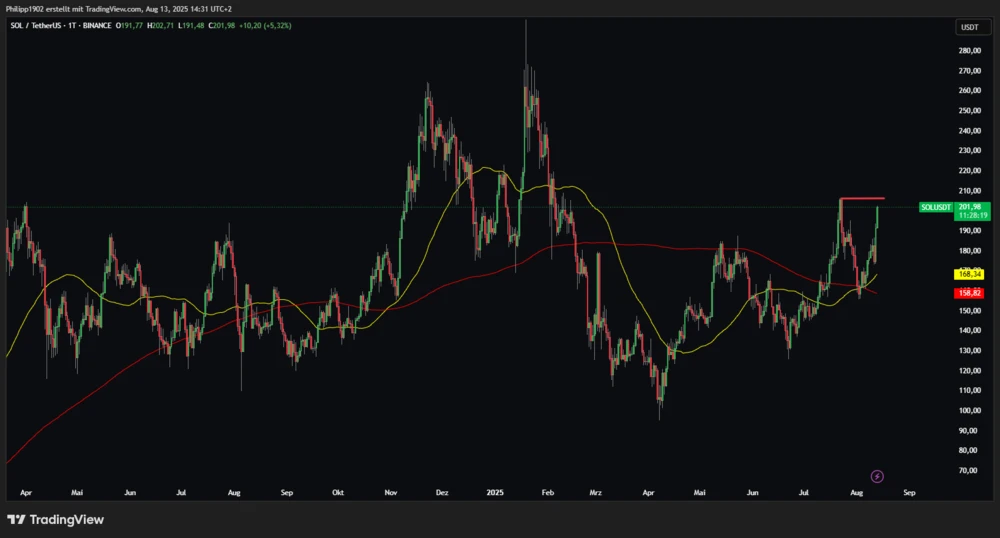
Task: Click the 2025 year marker on time axis
Action: pyautogui.click(x=493, y=493)
